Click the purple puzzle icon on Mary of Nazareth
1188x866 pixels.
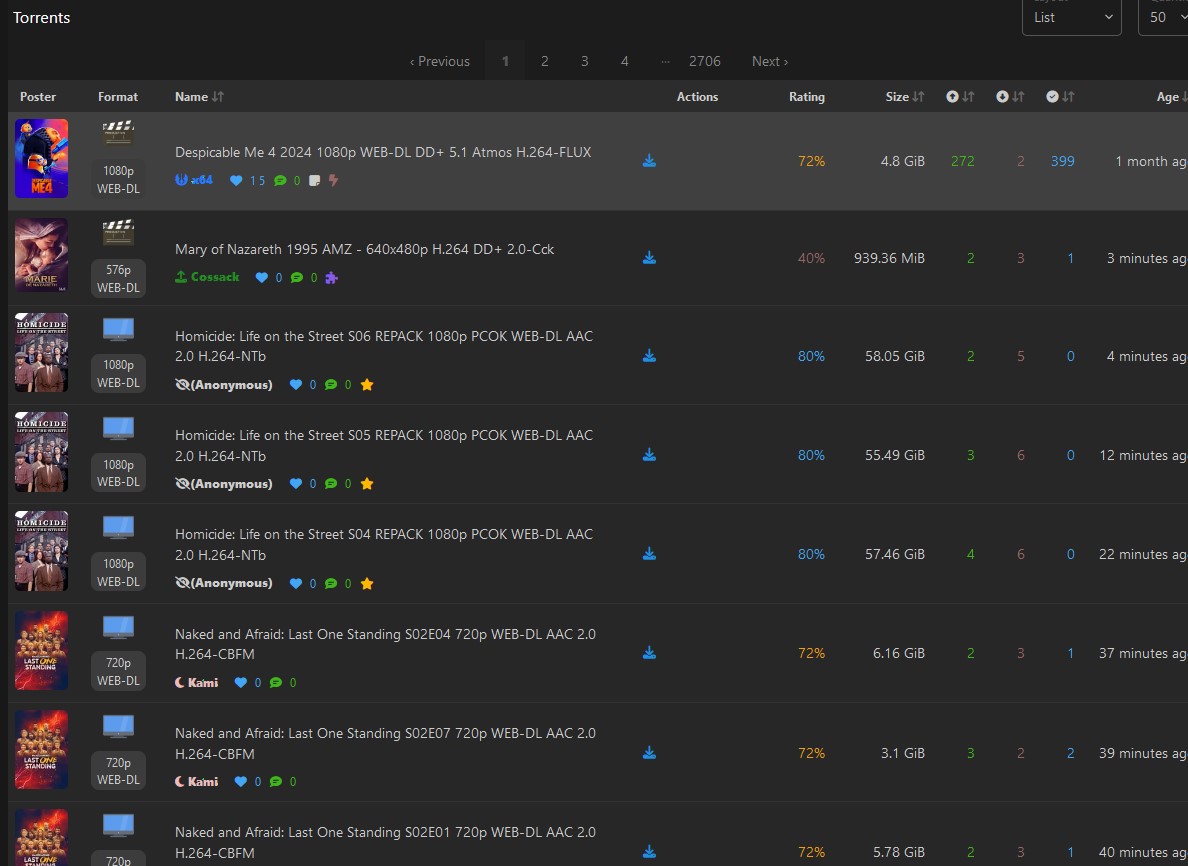[x=331, y=278]
